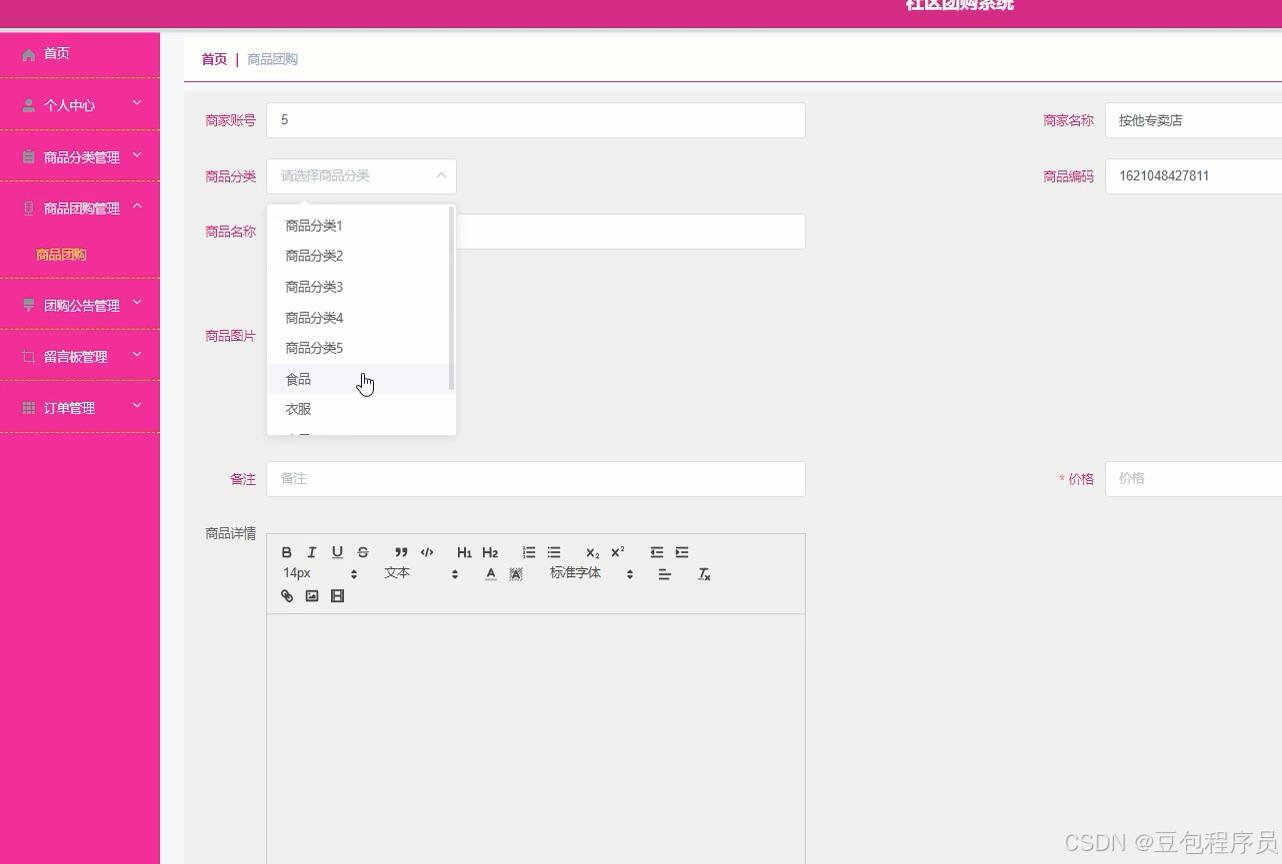Apply Heading 1 style
The width and height of the screenshot is (1282, 864).
pos(464,552)
